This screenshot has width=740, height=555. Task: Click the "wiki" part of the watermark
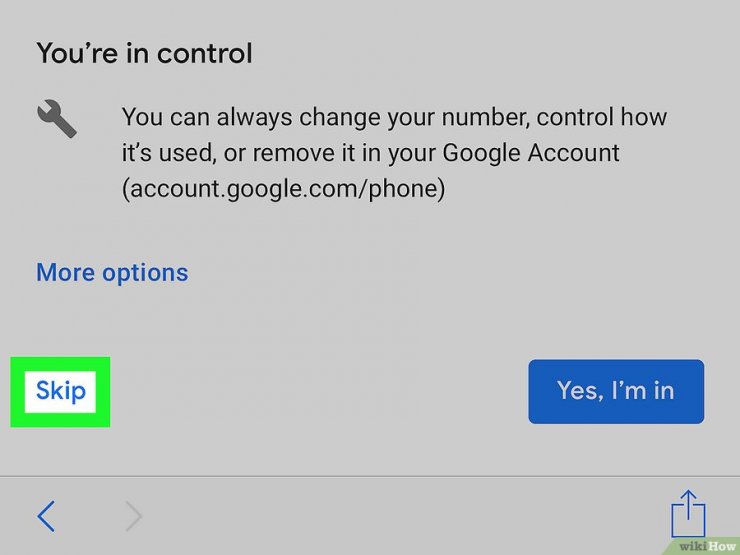pyautogui.click(x=693, y=546)
